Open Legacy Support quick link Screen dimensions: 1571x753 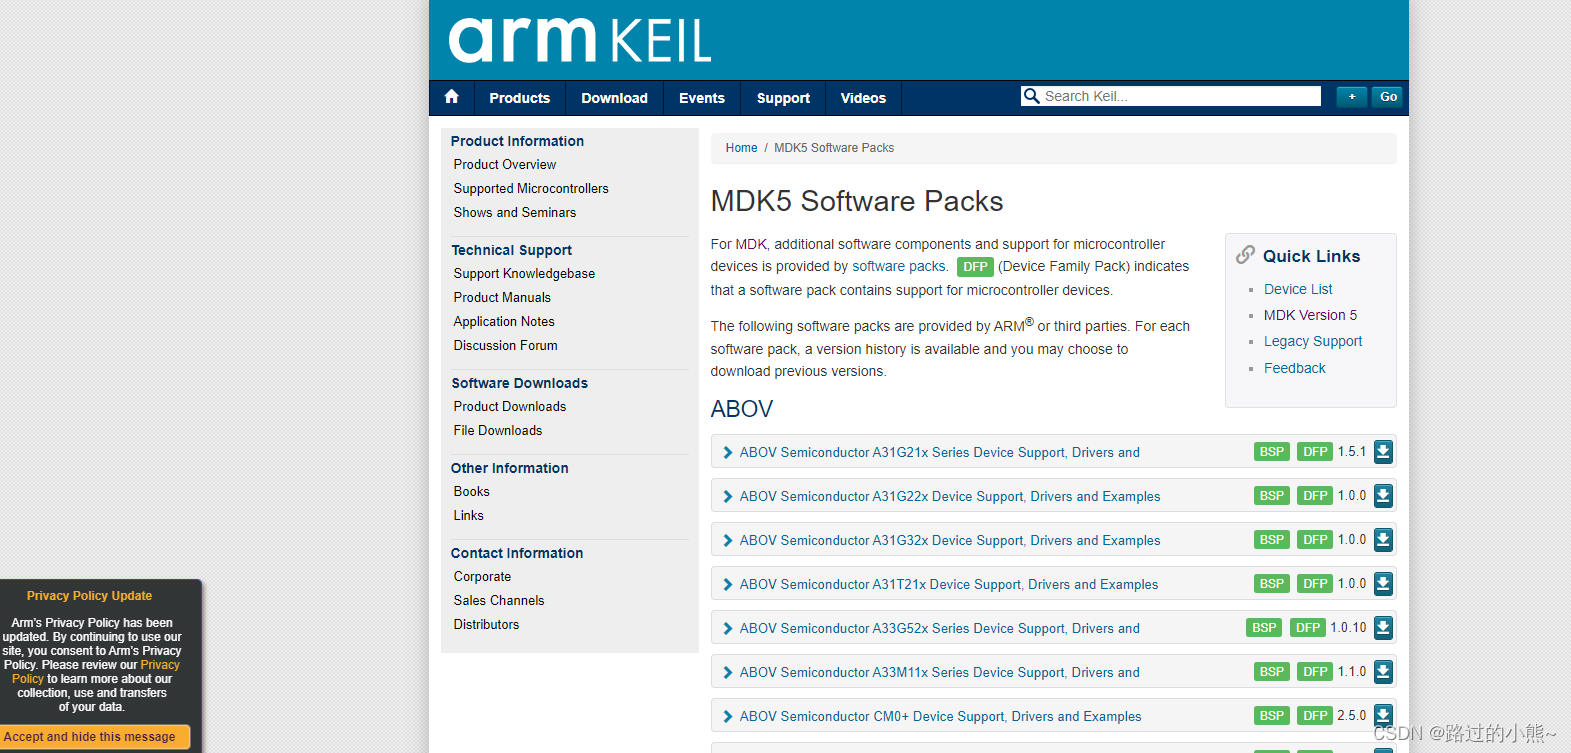(1313, 341)
